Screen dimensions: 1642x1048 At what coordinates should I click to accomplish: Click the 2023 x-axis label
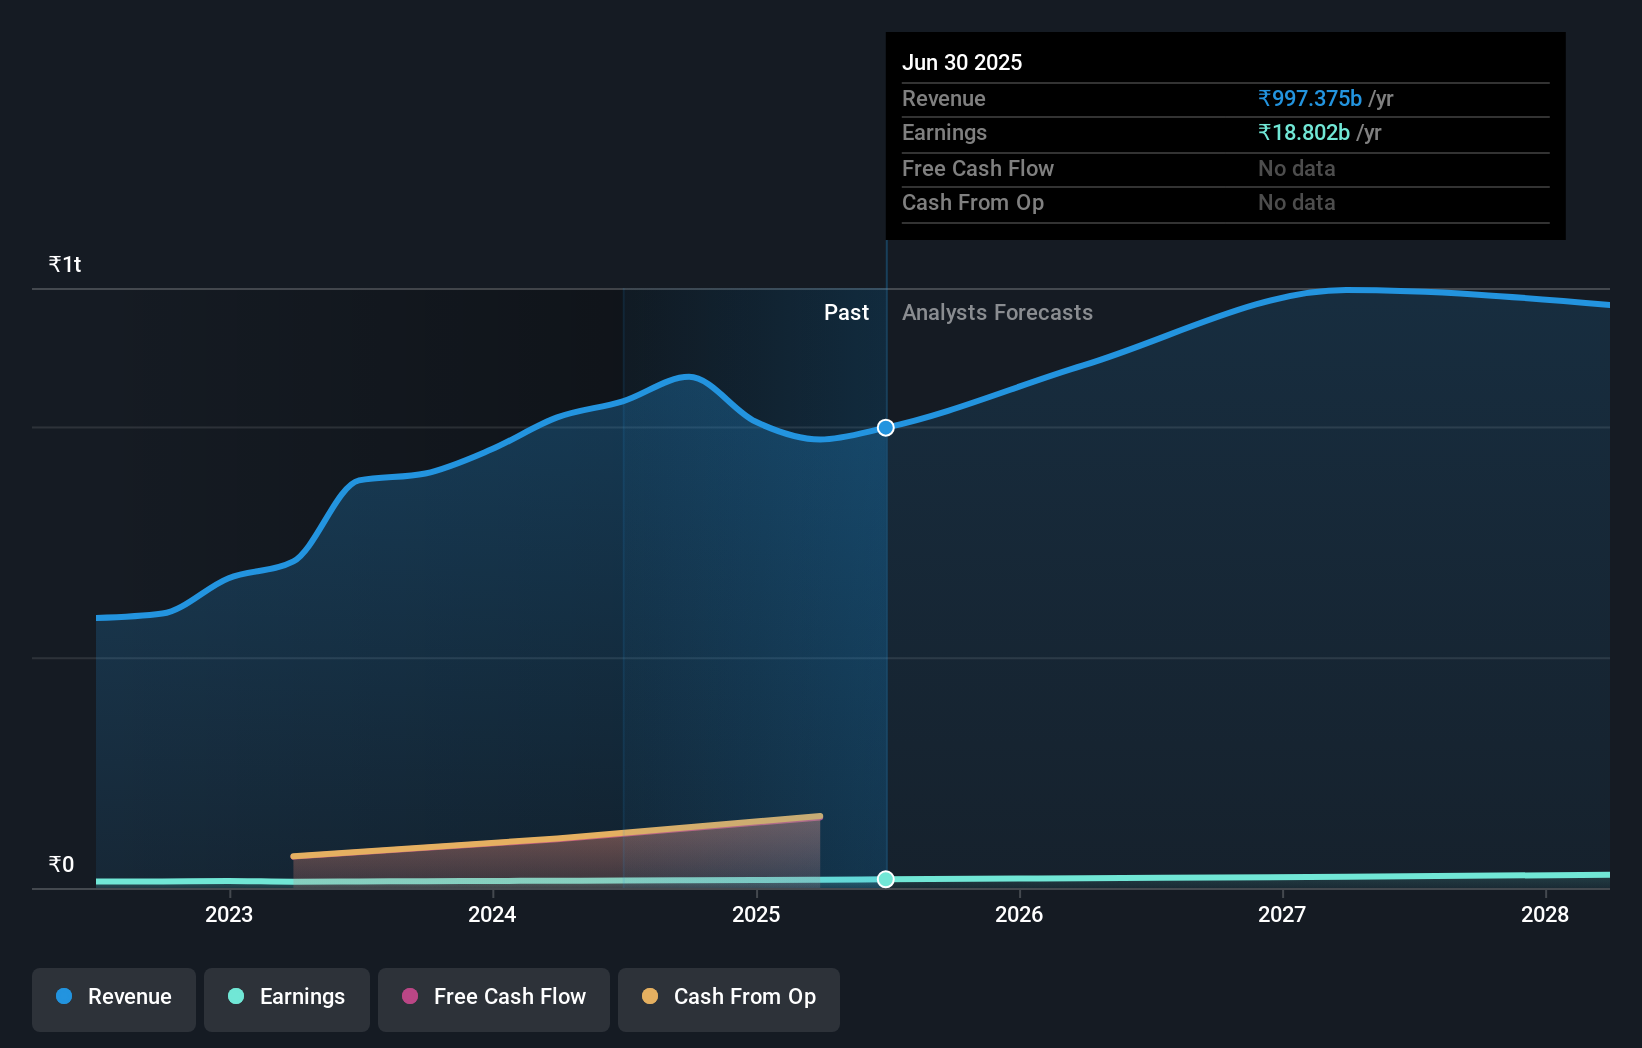229,914
